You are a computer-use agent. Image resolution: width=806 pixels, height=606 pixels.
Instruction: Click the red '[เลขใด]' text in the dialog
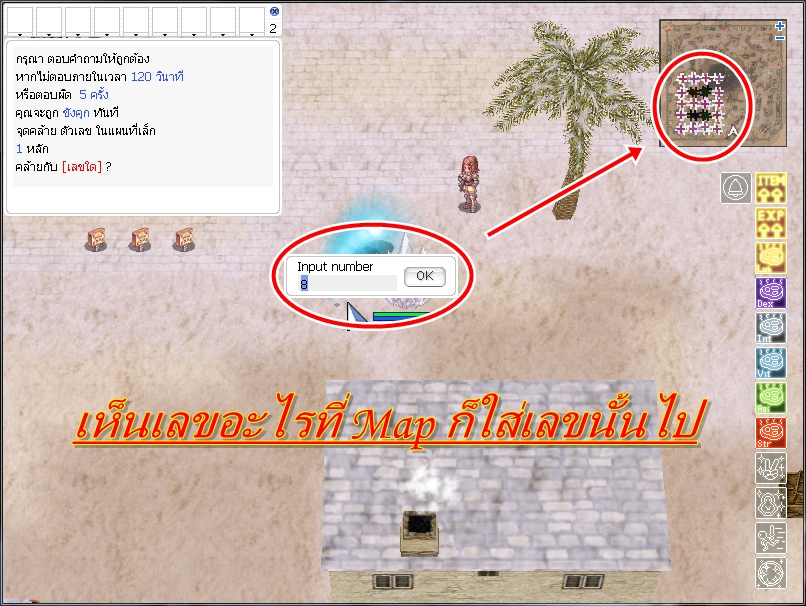82,167
